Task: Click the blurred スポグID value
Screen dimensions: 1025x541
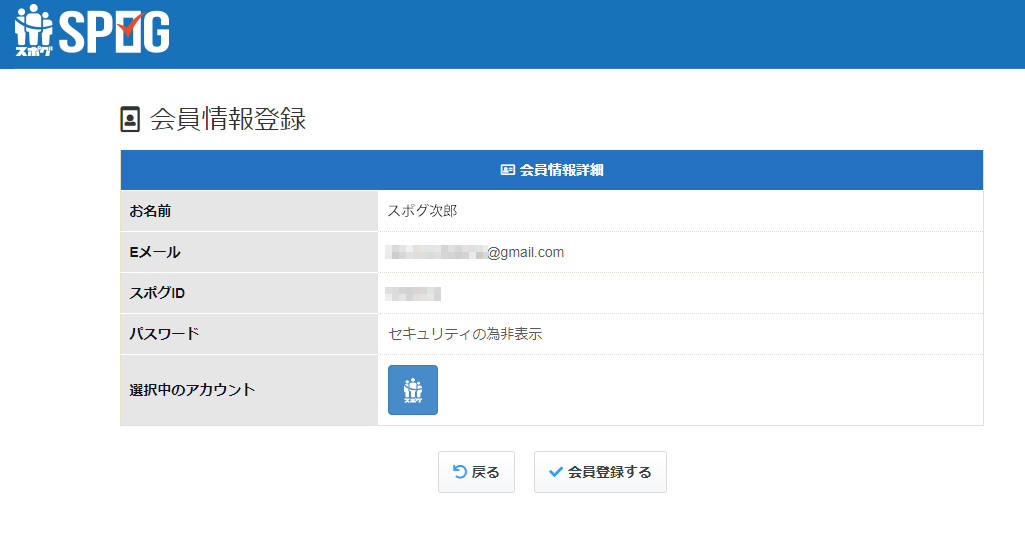Action: 414,294
